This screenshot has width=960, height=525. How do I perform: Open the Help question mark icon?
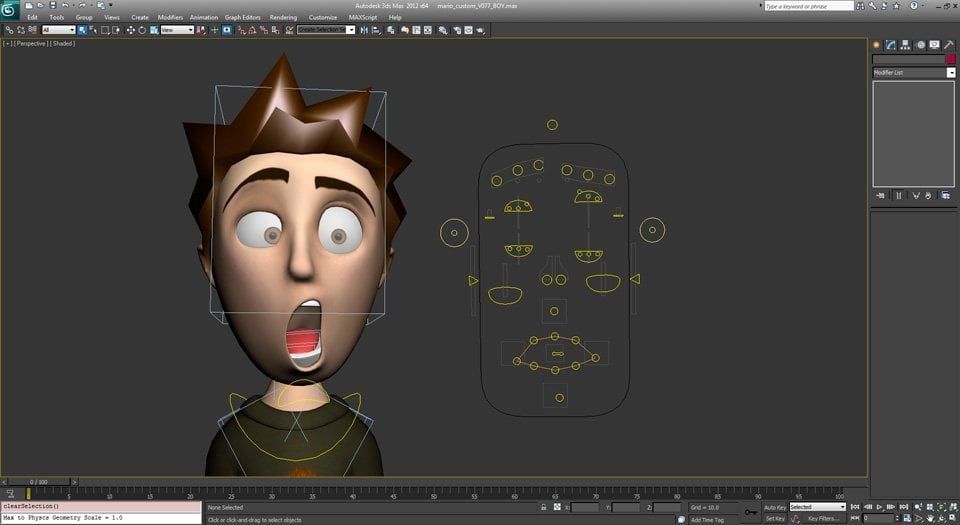coord(913,6)
